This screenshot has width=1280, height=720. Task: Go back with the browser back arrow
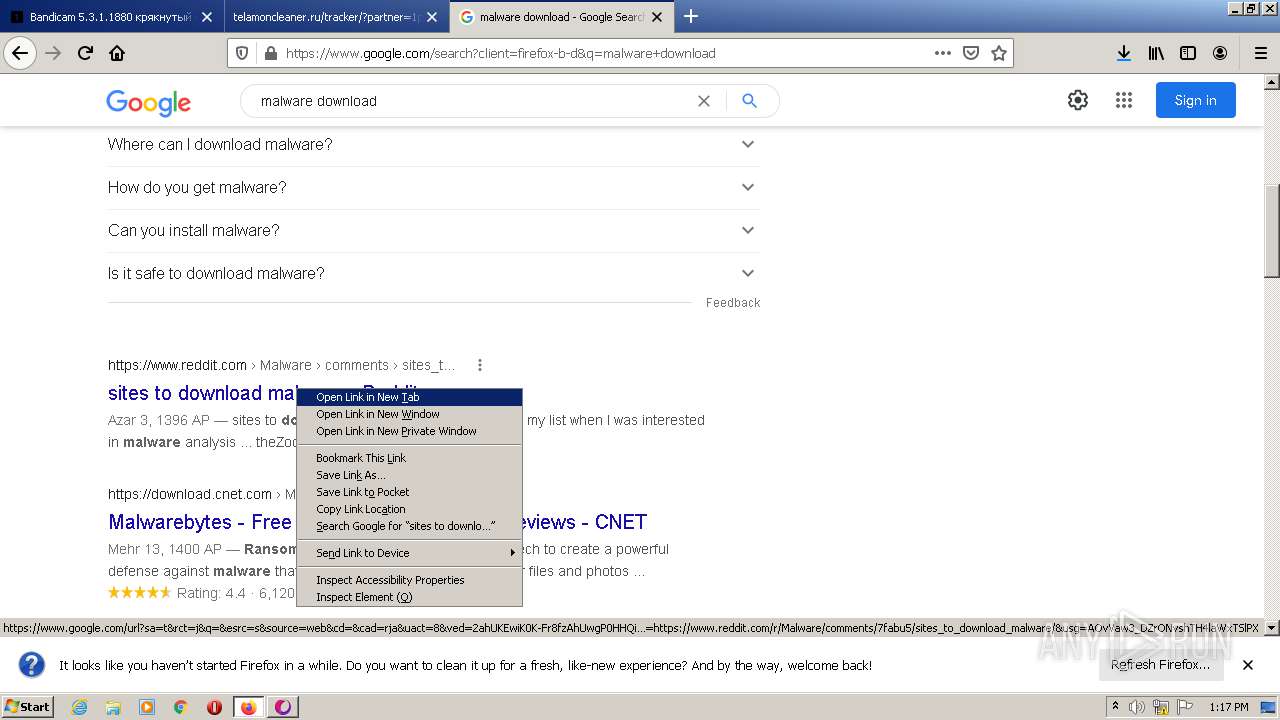pos(20,53)
